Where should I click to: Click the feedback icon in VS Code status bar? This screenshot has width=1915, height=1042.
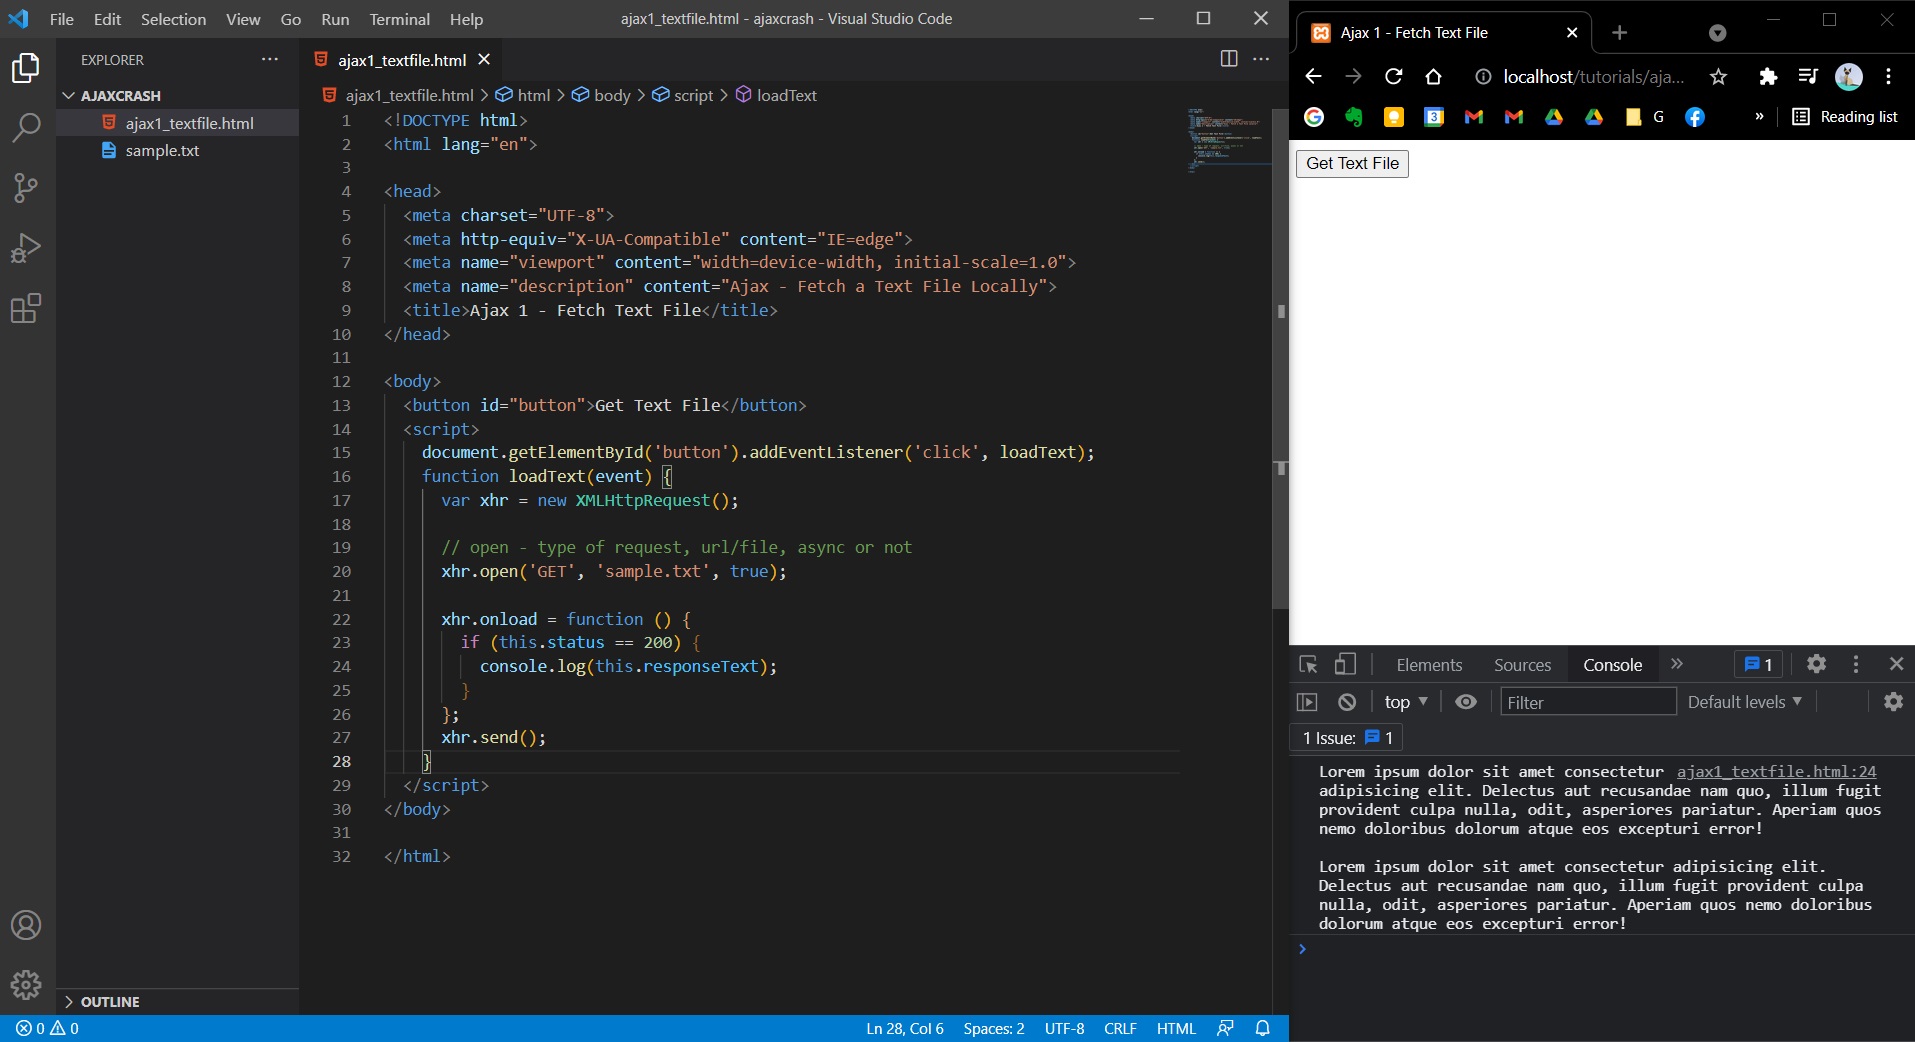point(1225,1028)
